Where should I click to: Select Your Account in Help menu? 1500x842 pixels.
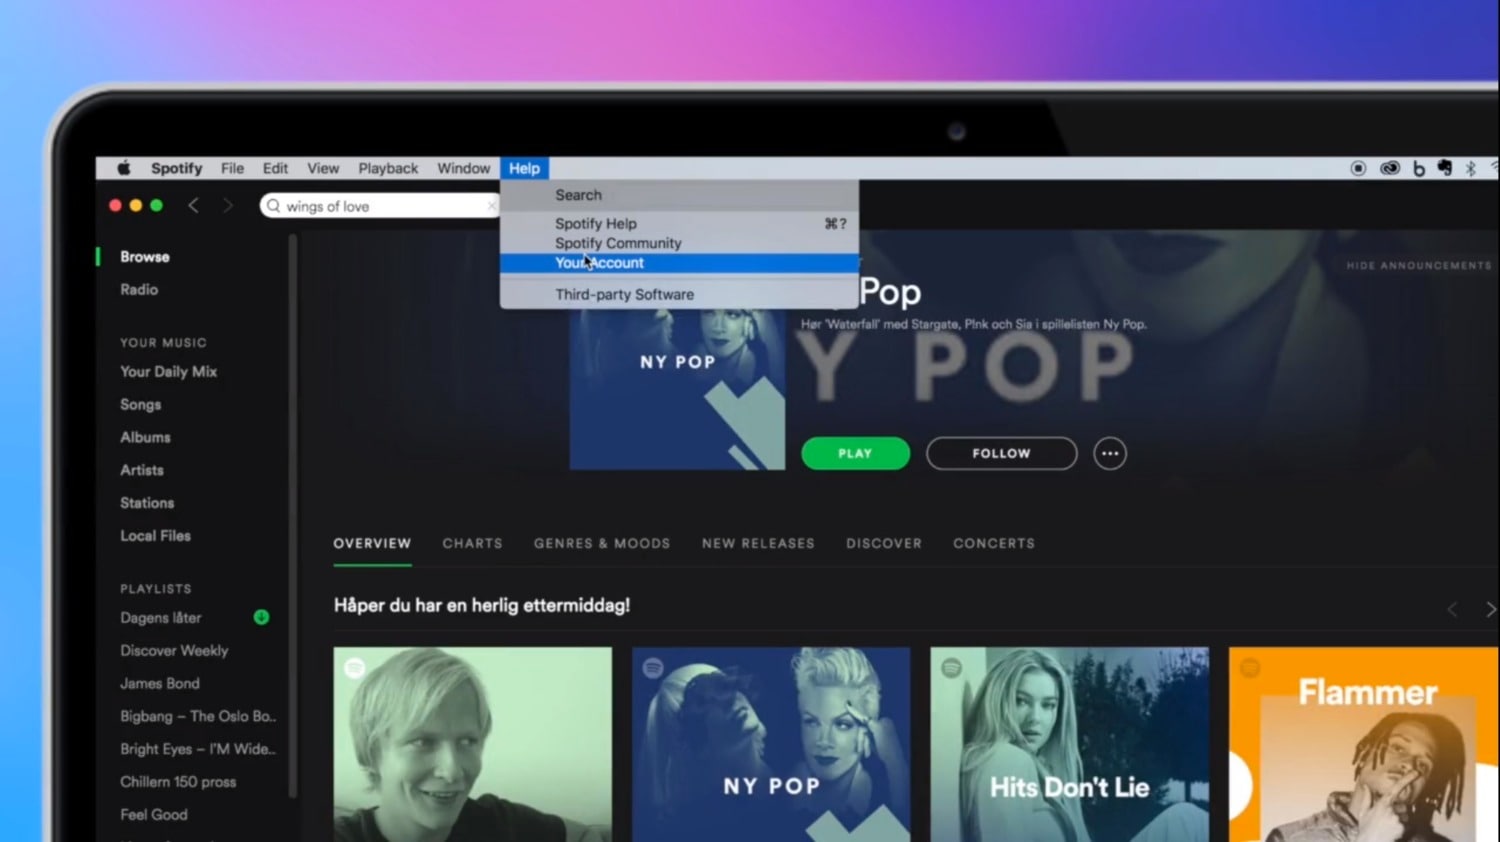click(600, 263)
